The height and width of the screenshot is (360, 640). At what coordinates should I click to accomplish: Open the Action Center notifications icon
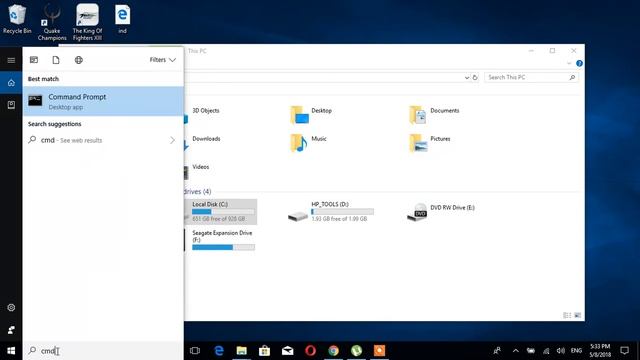tap(624, 351)
